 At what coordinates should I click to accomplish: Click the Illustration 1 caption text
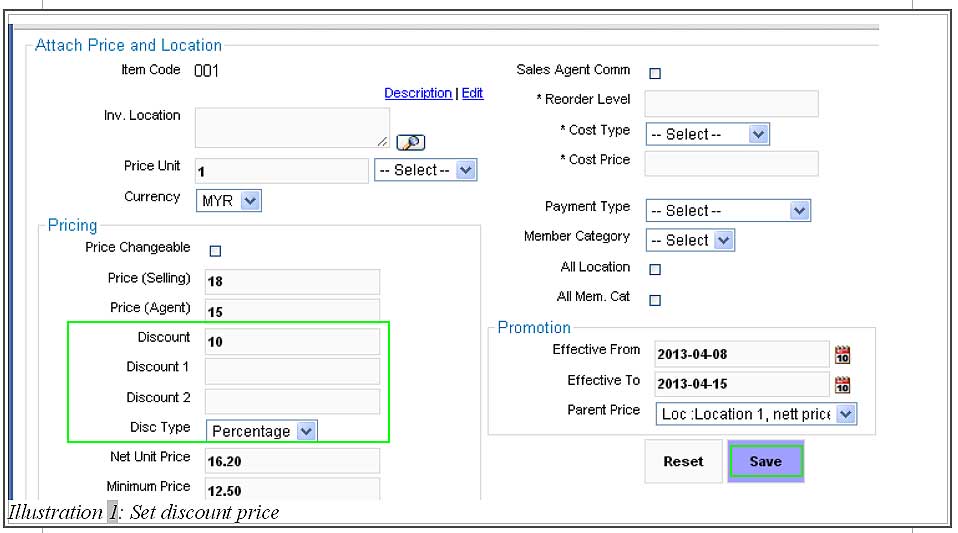pyautogui.click(x=143, y=512)
